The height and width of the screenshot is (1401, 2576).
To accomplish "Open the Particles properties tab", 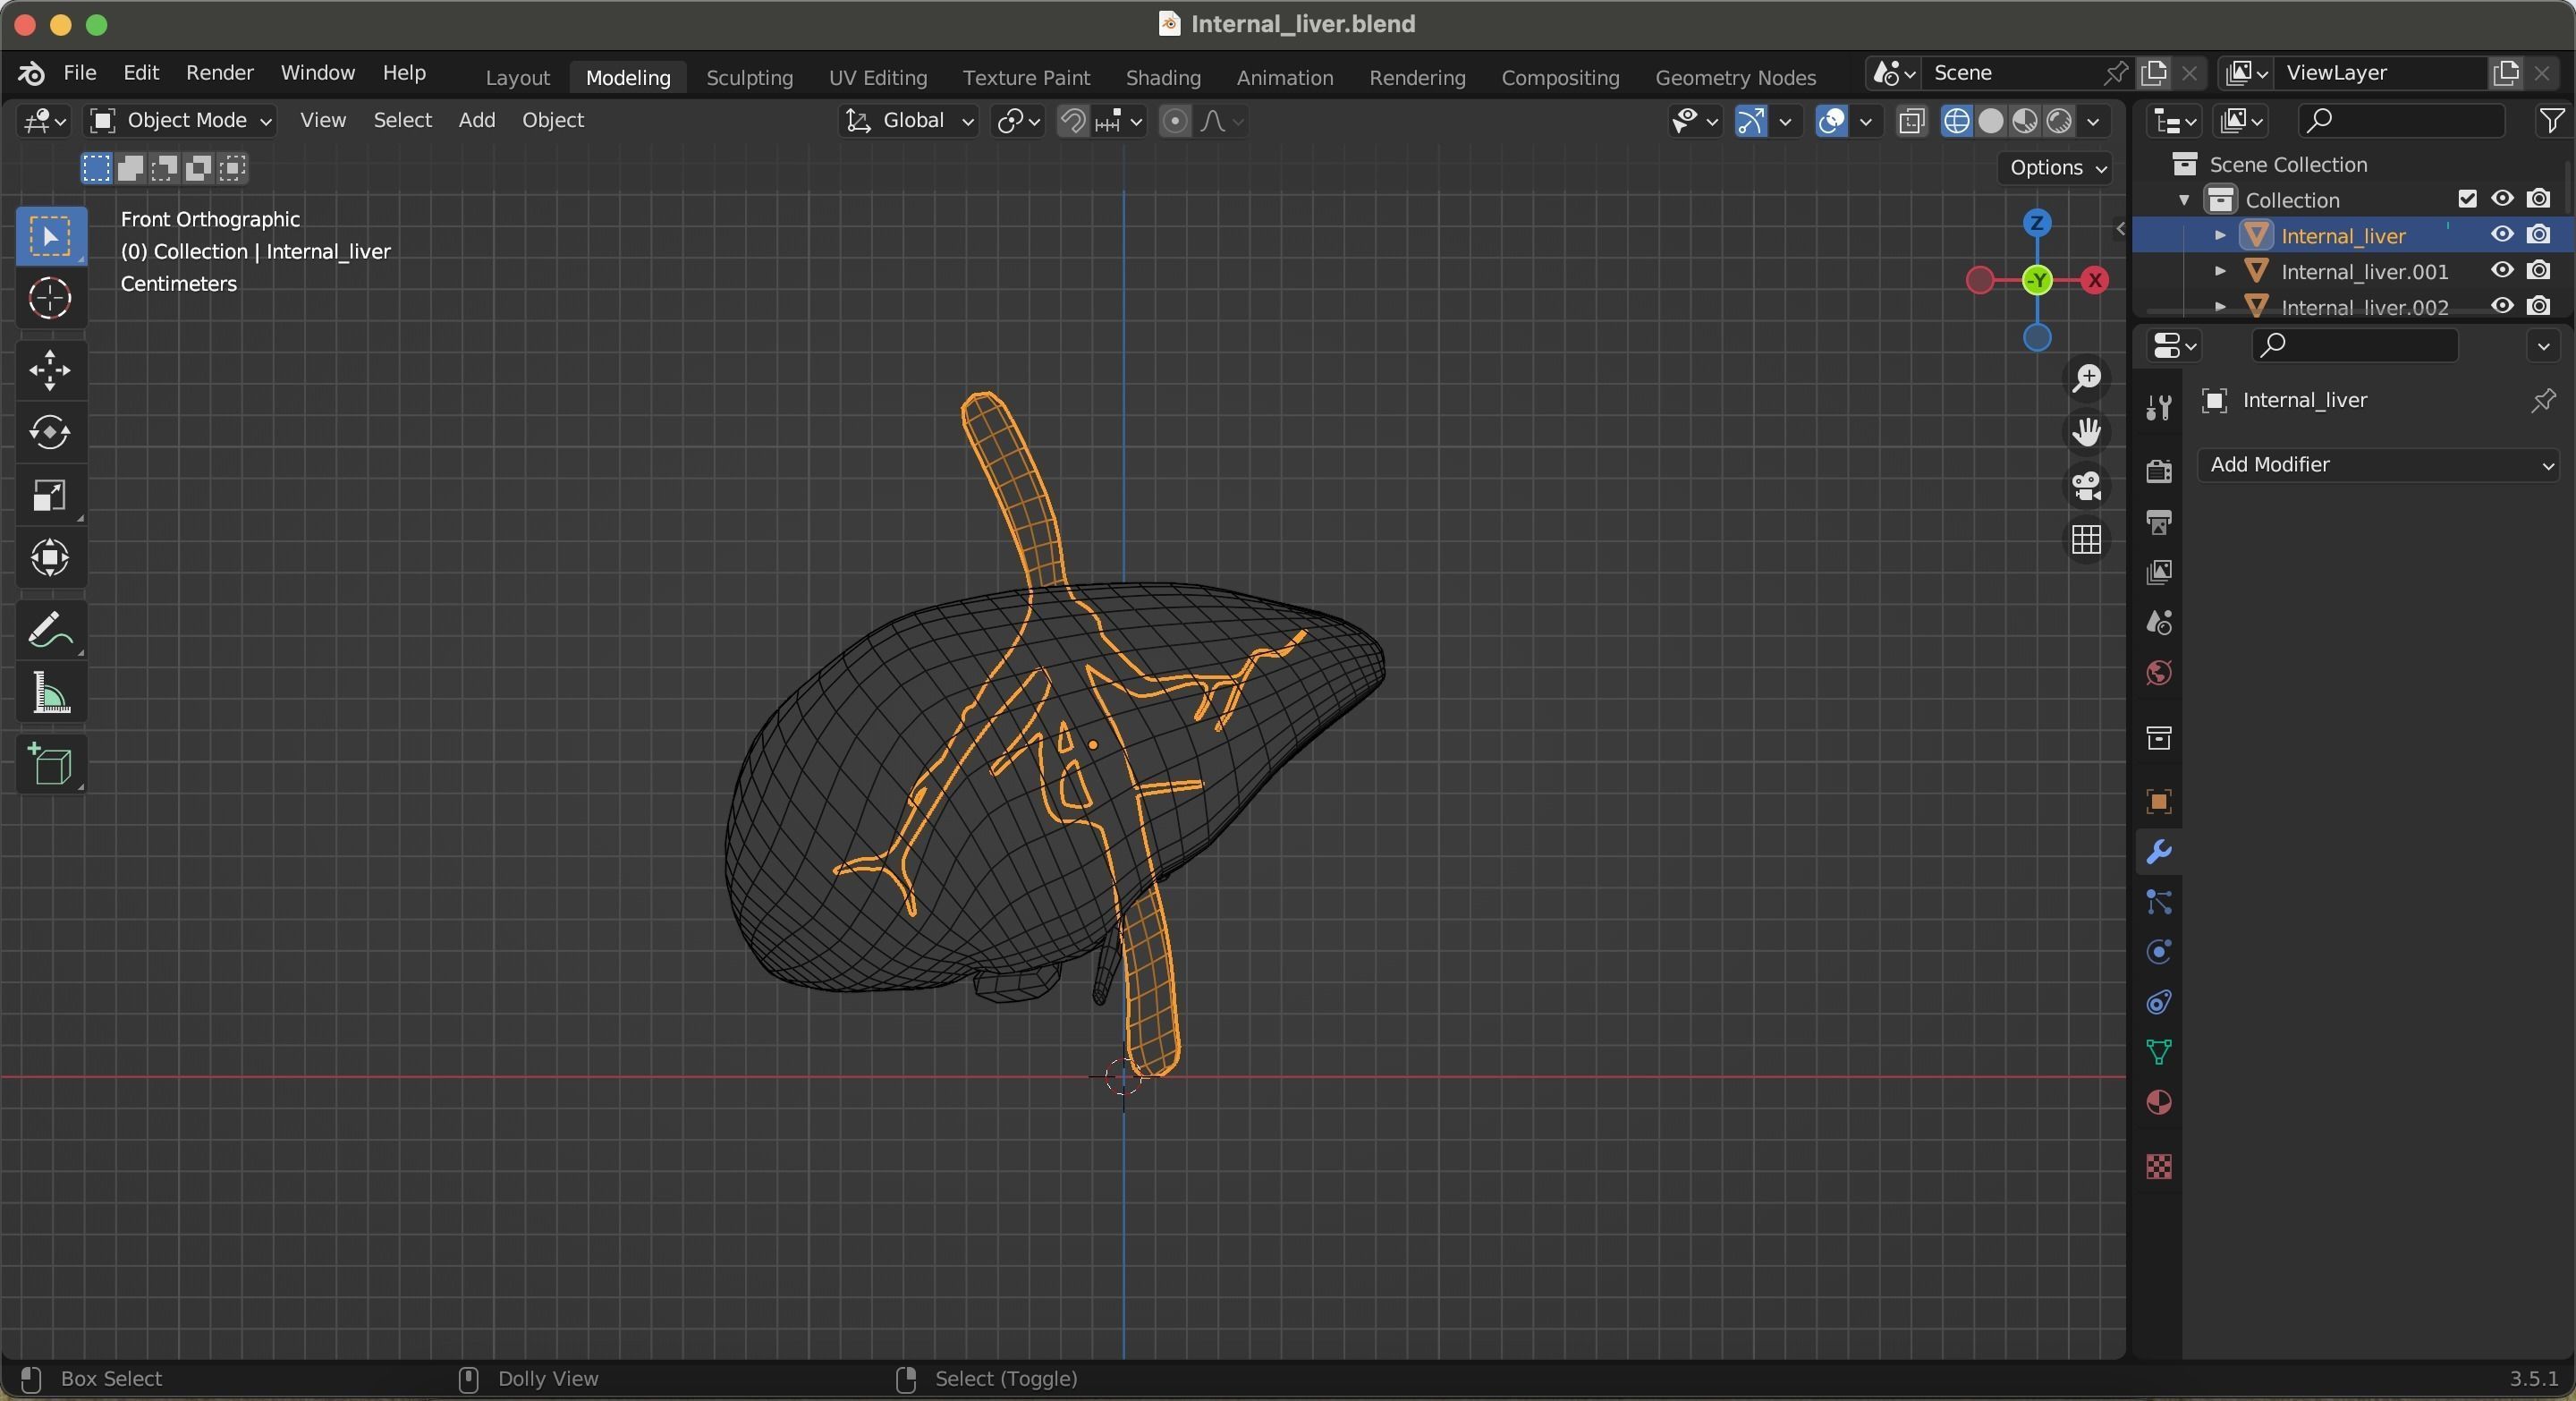I will click(2159, 902).
